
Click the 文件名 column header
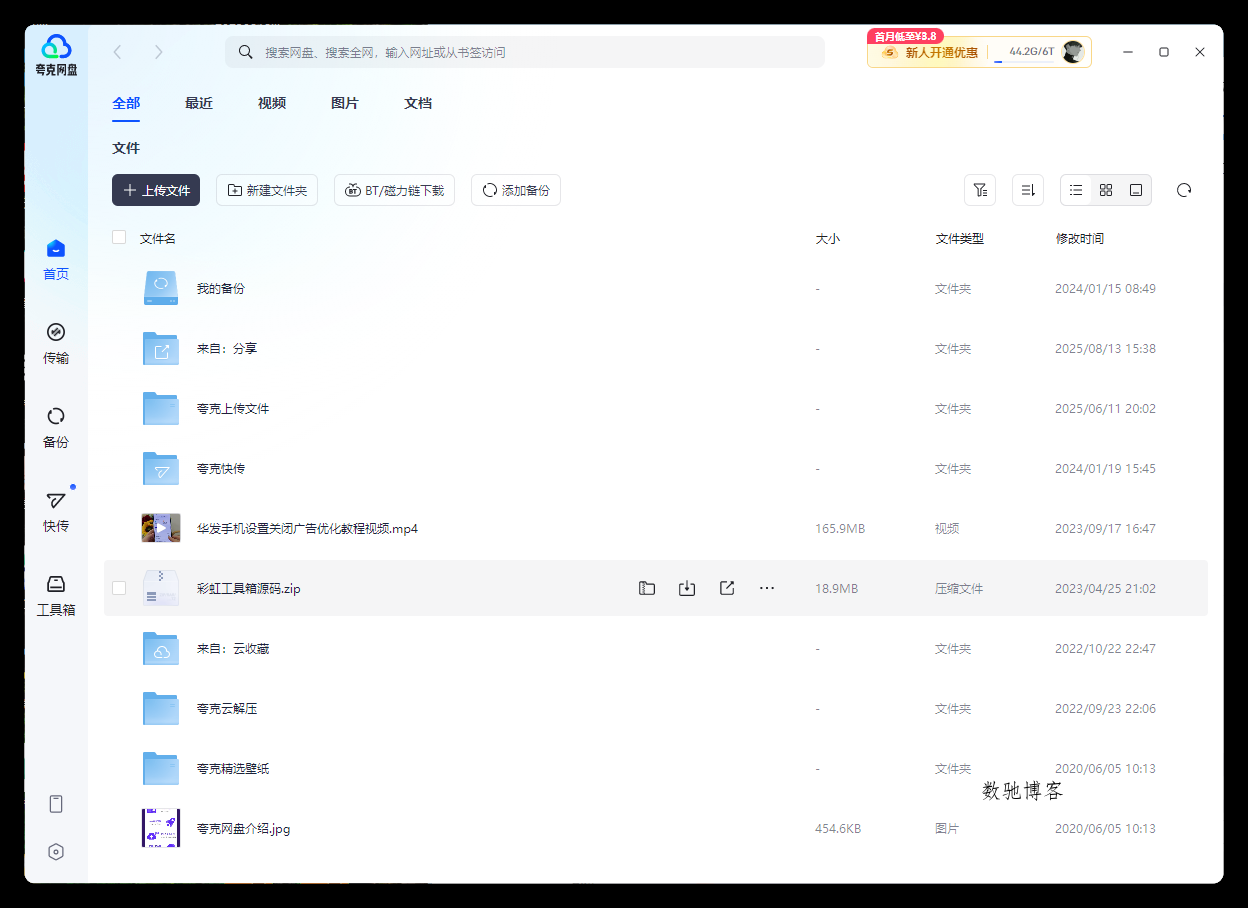pyautogui.click(x=158, y=238)
